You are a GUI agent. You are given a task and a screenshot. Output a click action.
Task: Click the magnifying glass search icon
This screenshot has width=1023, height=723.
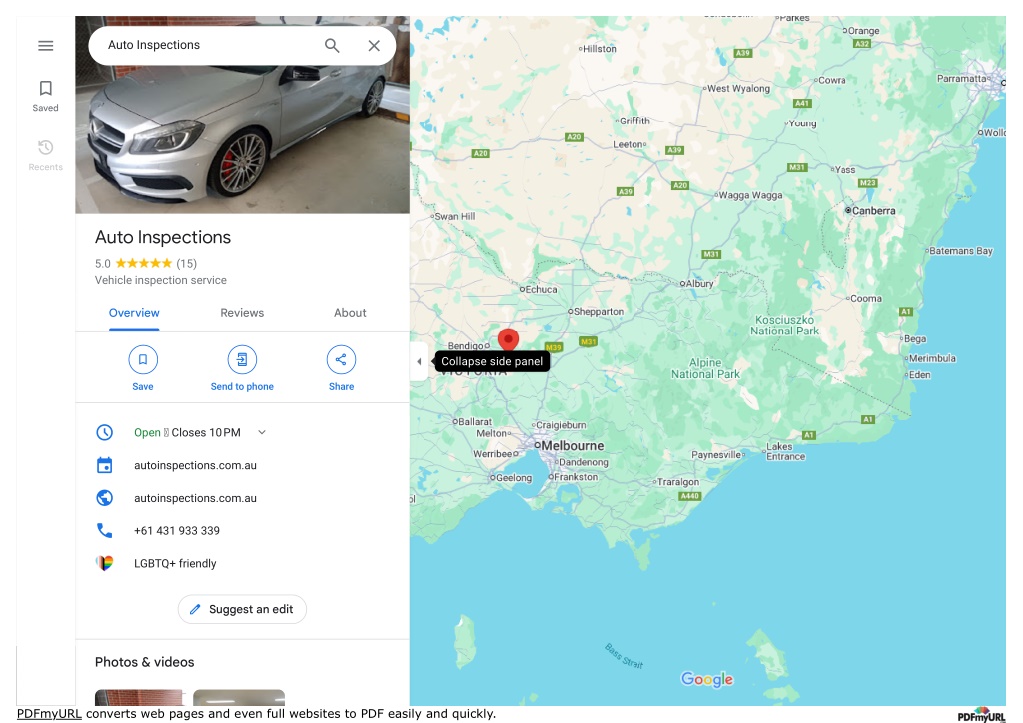click(x=332, y=46)
